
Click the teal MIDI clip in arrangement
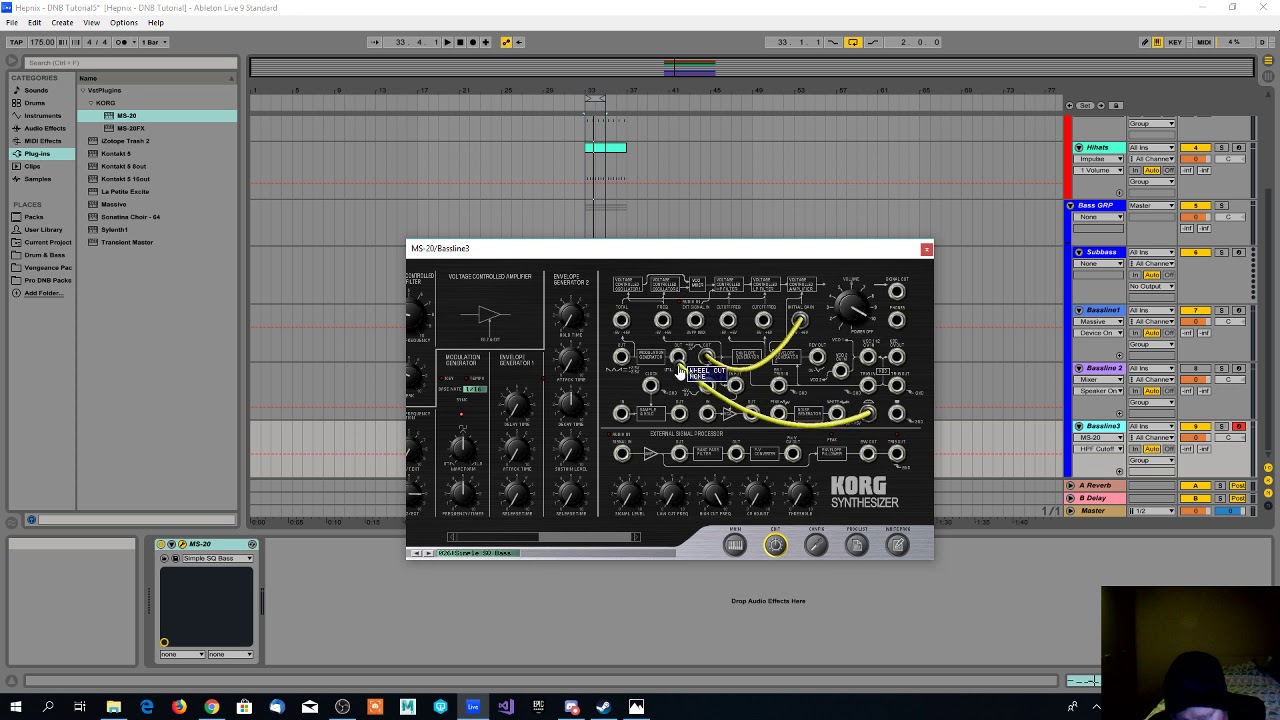pos(606,148)
